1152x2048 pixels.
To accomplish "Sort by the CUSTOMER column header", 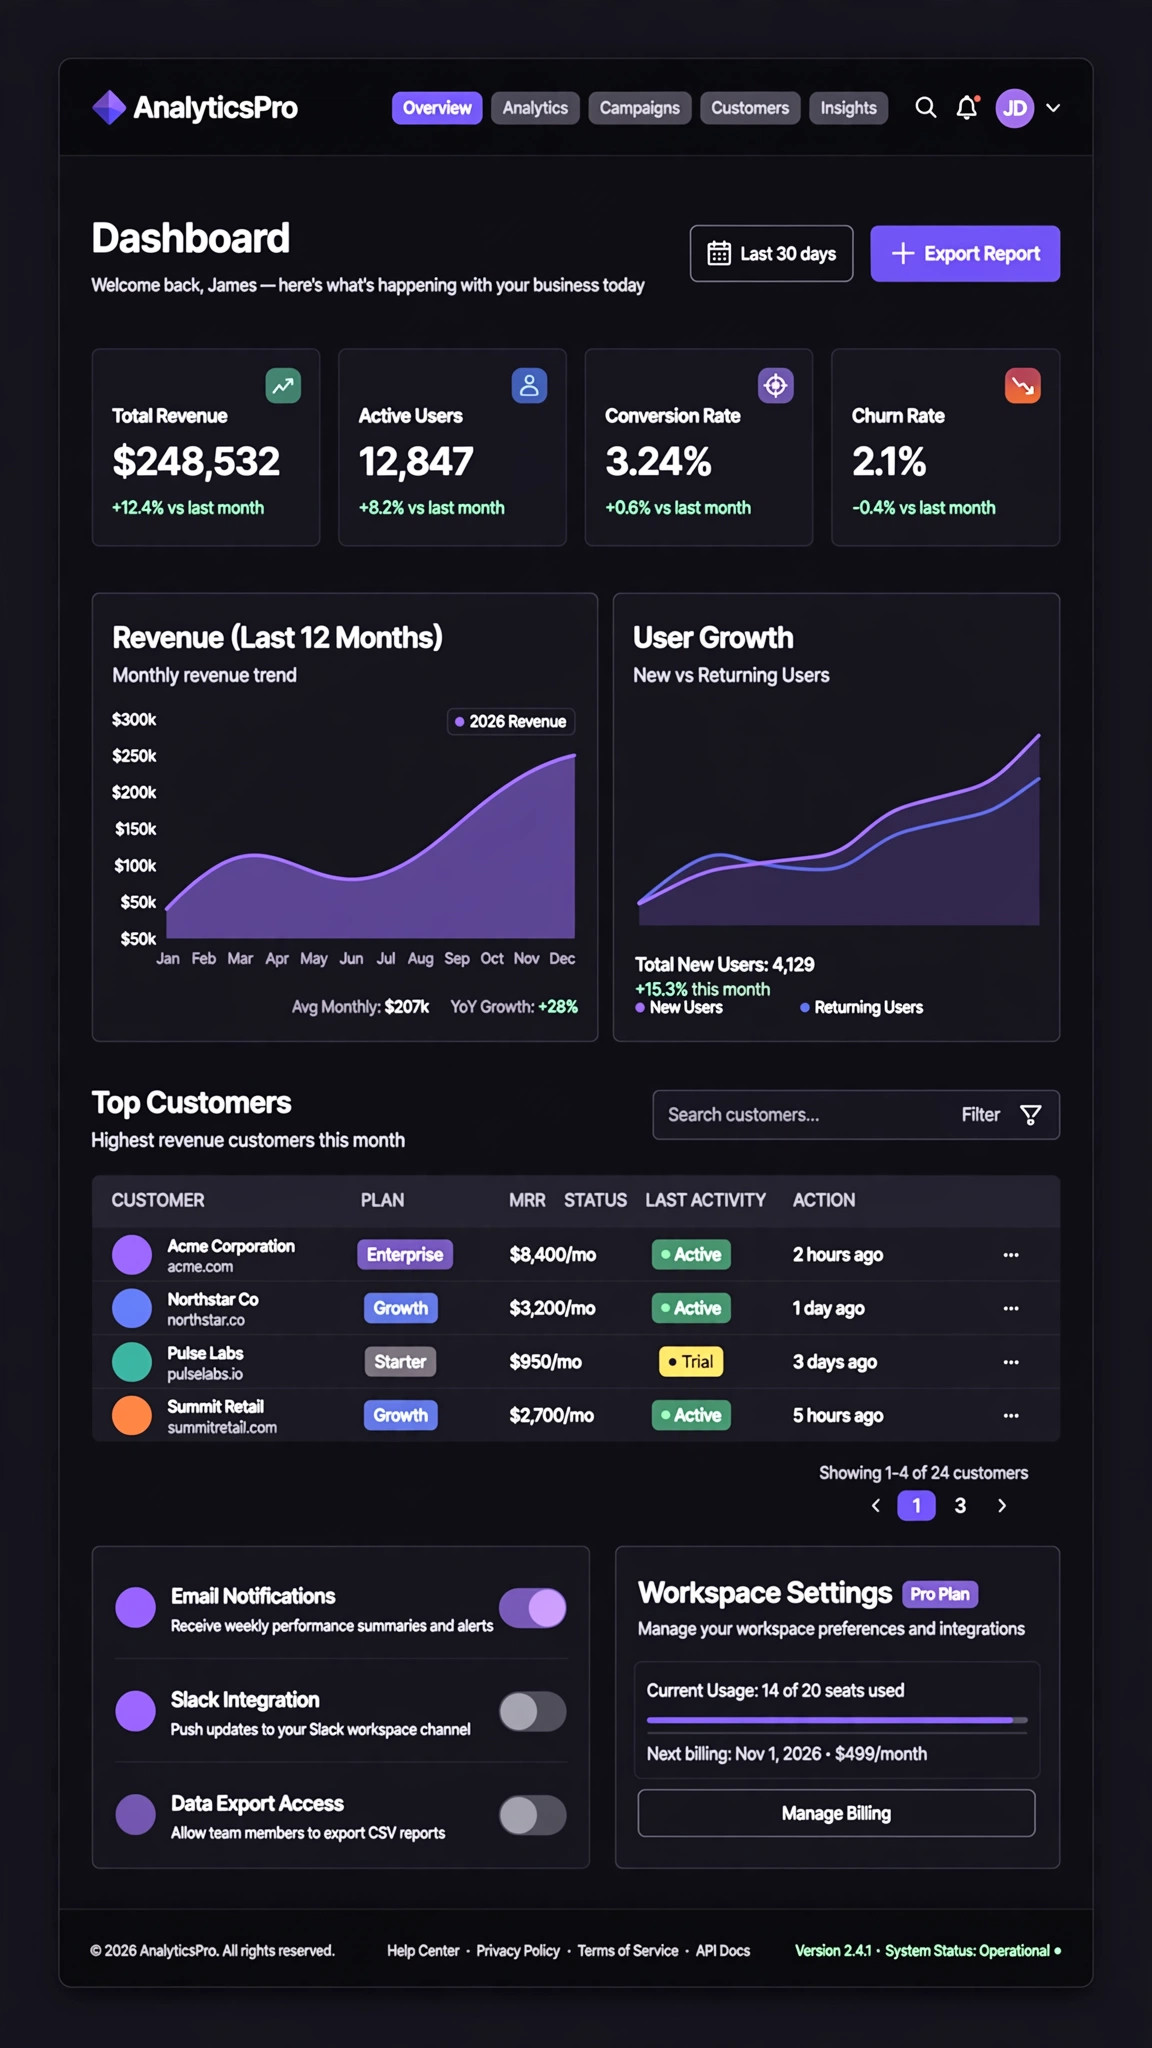I will (x=158, y=1200).
